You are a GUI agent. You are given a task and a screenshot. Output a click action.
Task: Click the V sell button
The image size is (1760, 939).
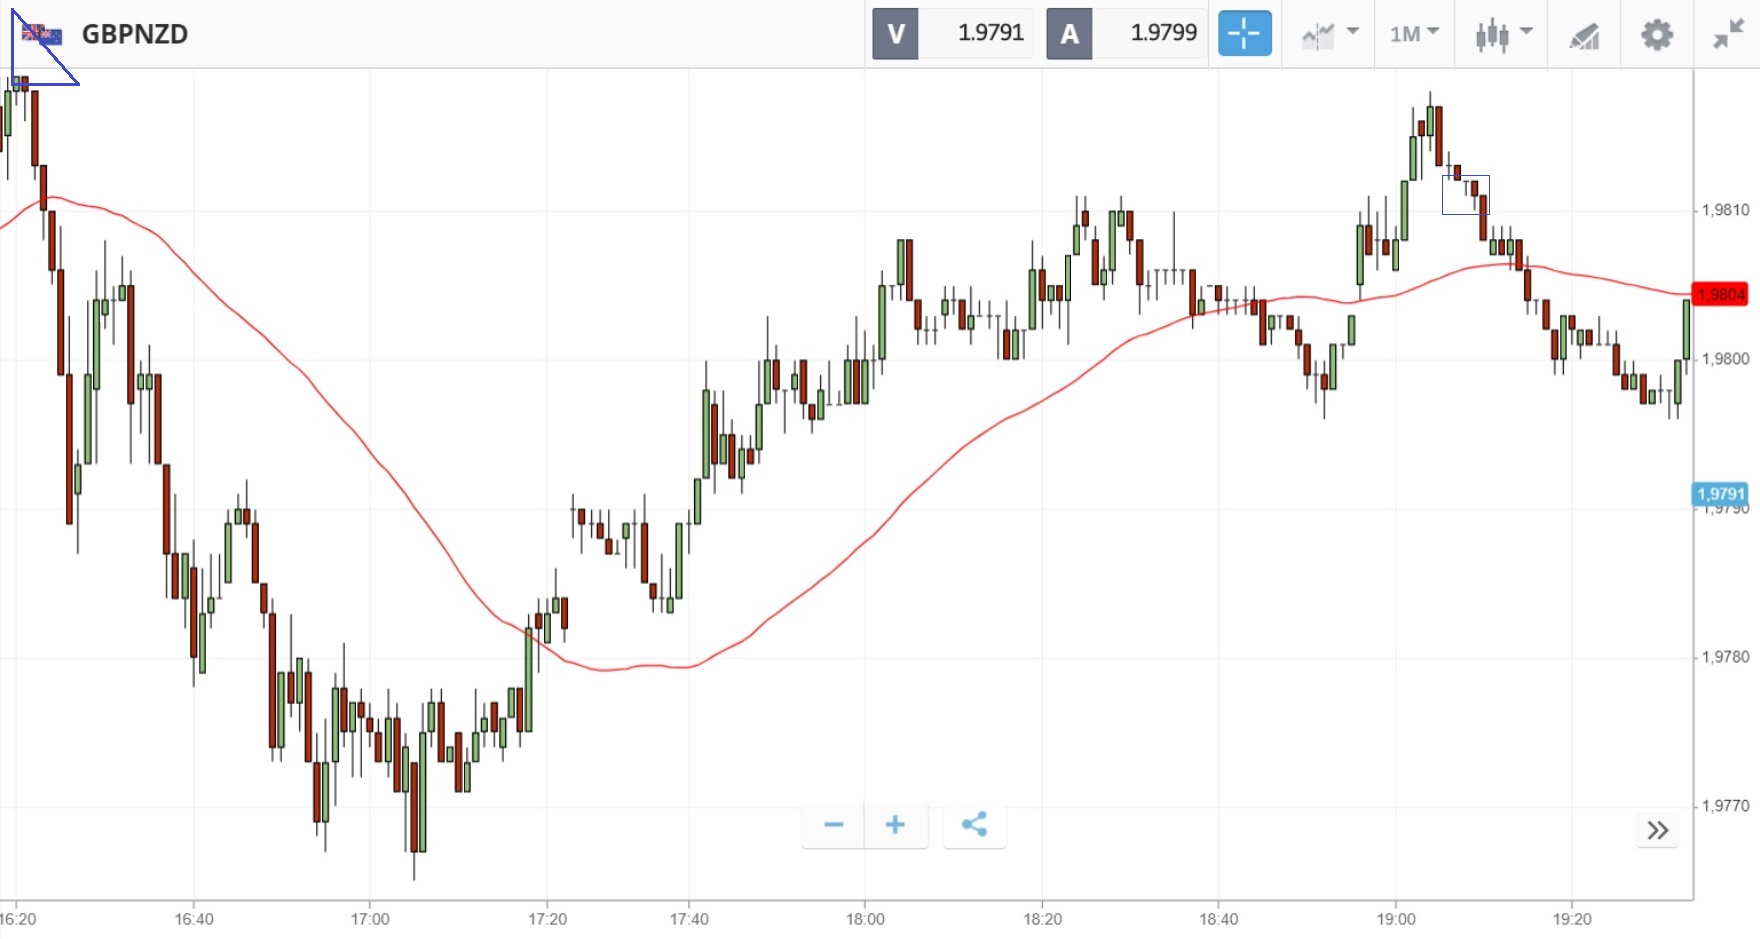[895, 34]
